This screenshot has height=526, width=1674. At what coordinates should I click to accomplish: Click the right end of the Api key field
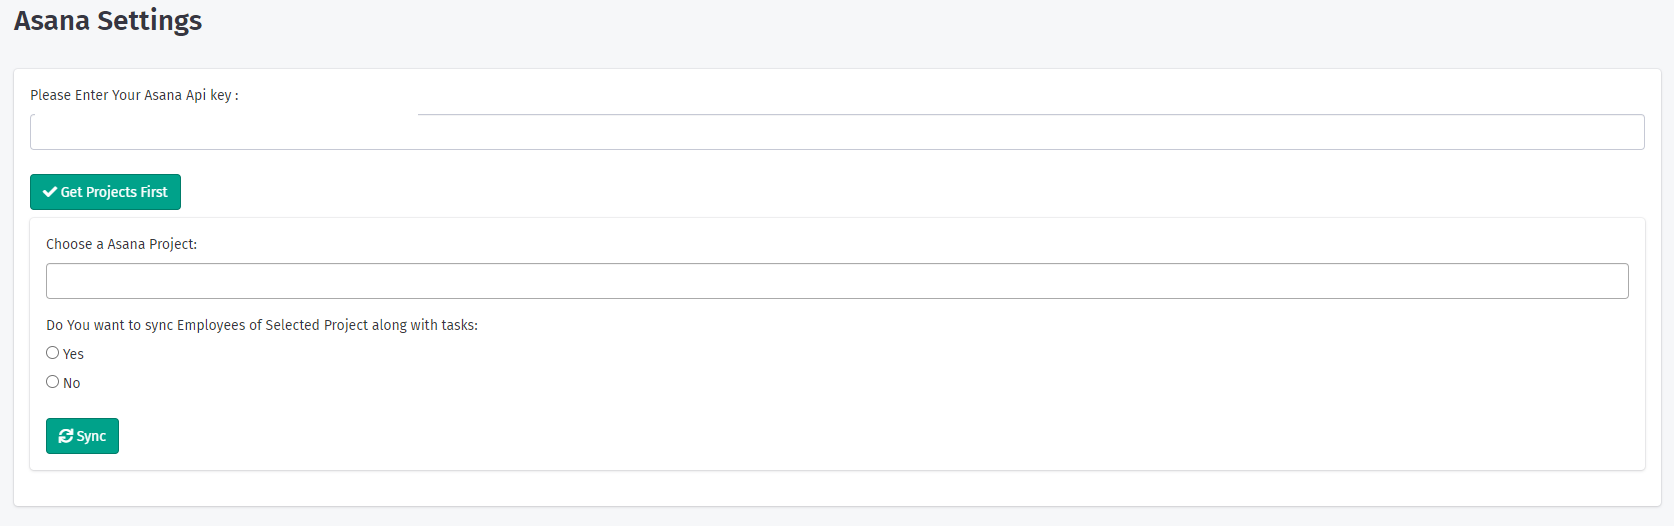tap(1625, 132)
